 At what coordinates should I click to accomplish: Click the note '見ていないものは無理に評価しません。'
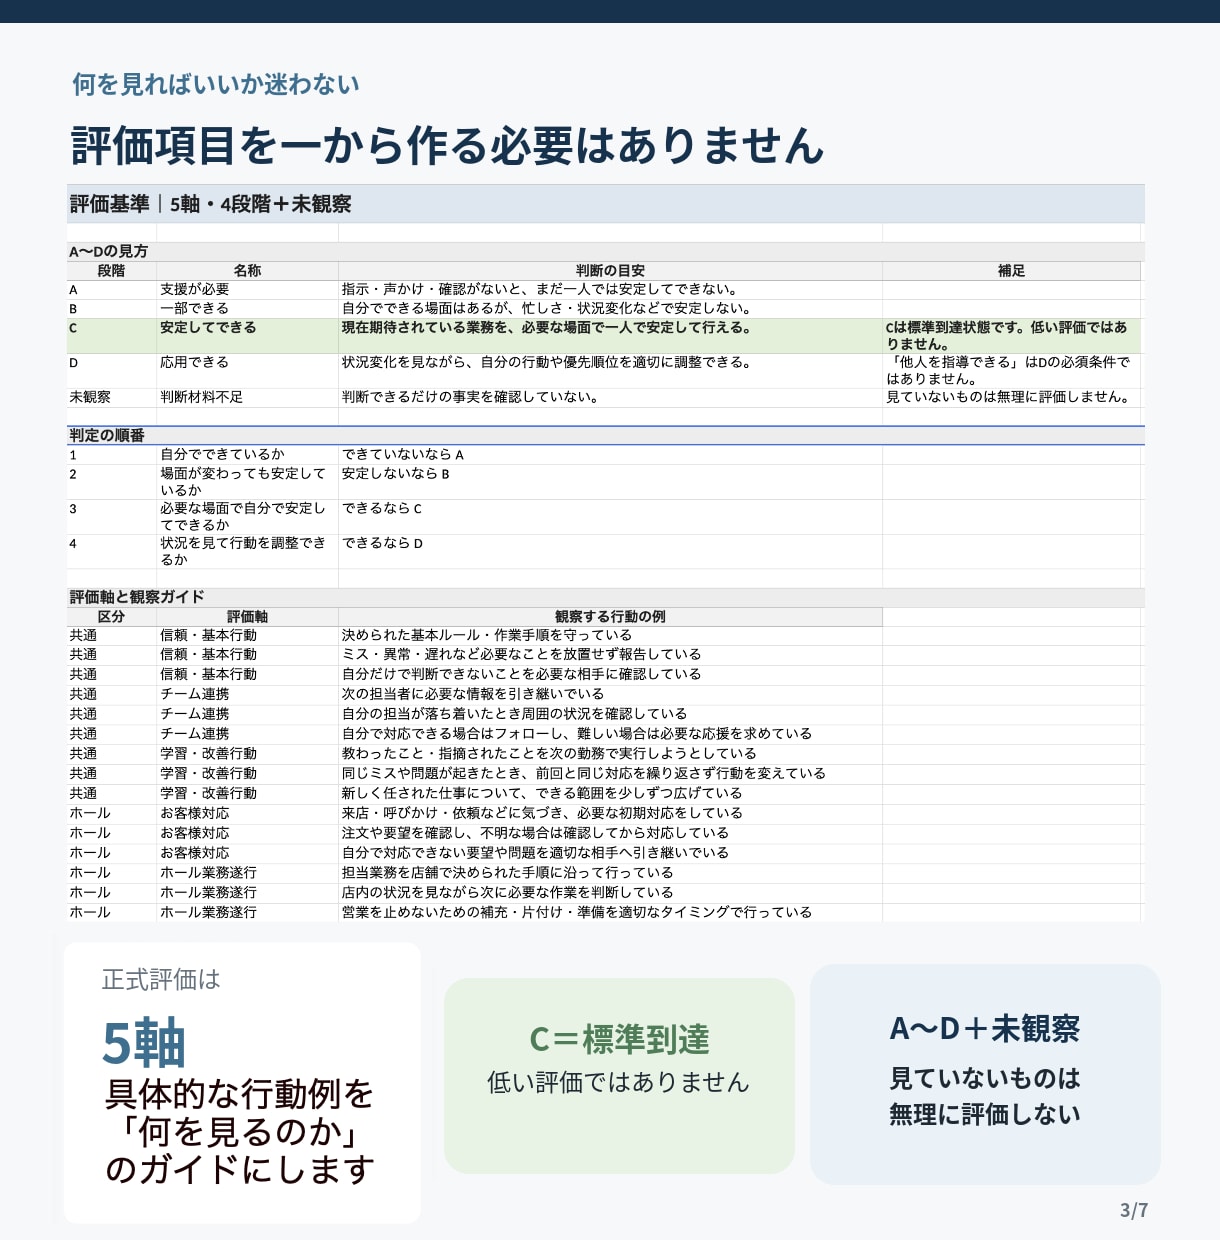pos(1011,397)
